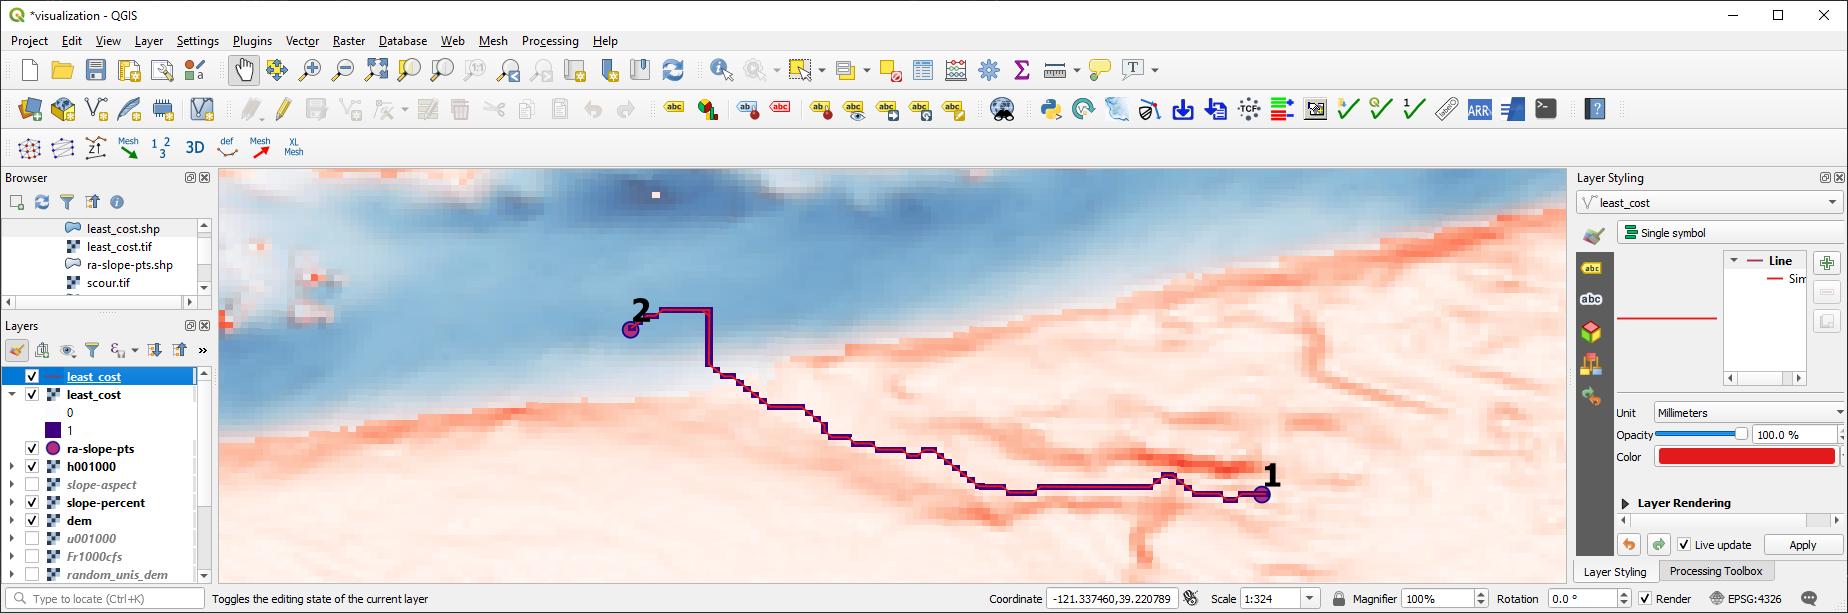Open layer styling panel brush in Layers
The width and height of the screenshot is (1848, 613).
pyautogui.click(x=17, y=350)
